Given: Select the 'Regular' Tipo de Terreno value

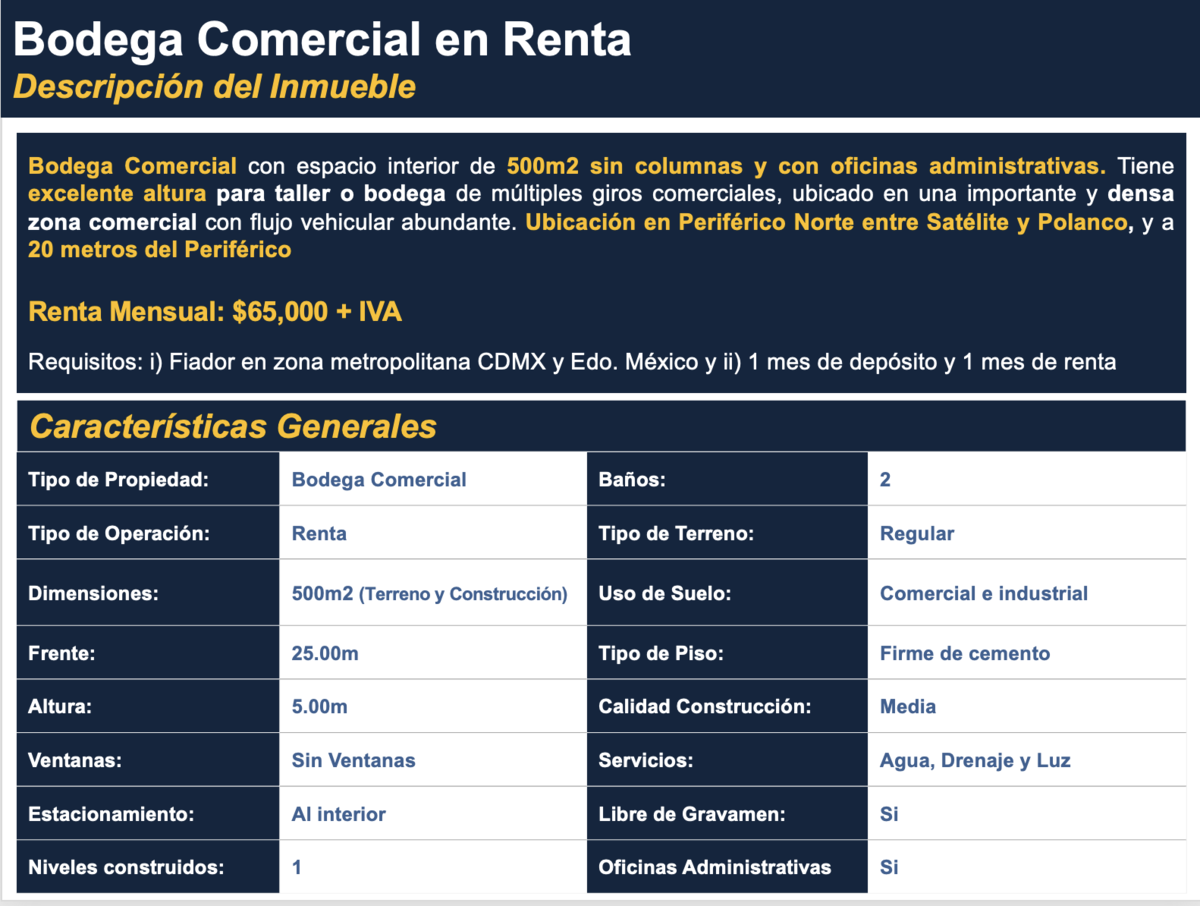Looking at the screenshot, I should [x=917, y=533].
